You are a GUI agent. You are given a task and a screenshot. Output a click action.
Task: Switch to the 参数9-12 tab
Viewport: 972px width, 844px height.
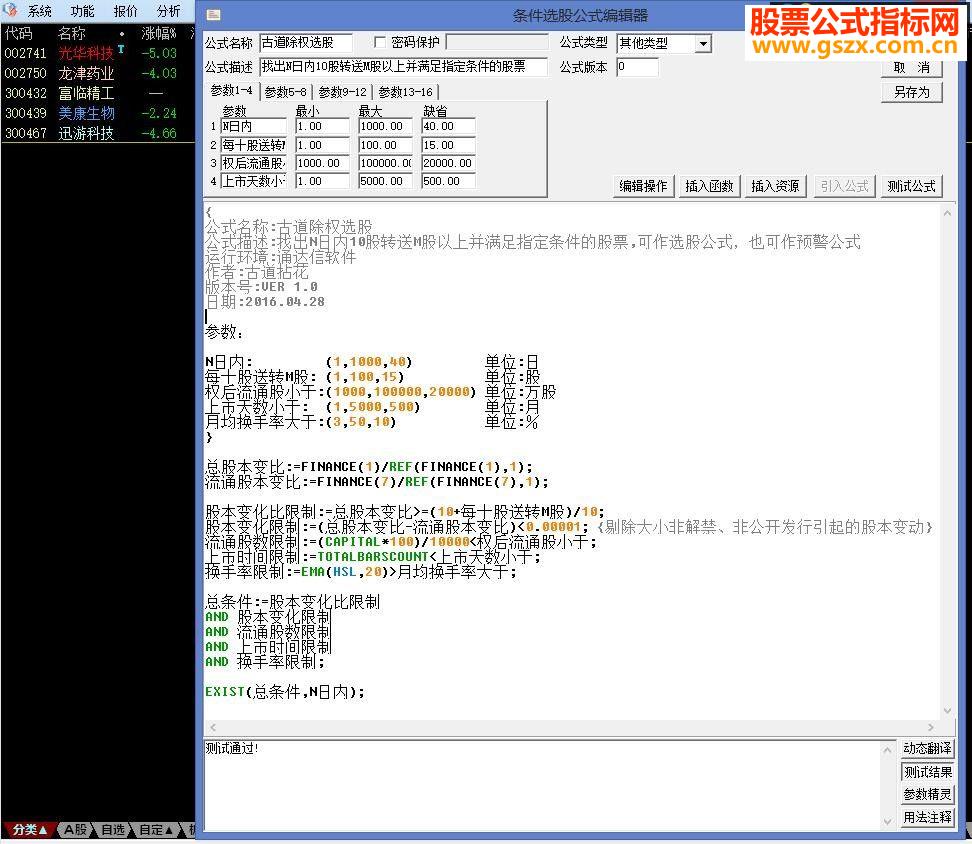pos(342,92)
